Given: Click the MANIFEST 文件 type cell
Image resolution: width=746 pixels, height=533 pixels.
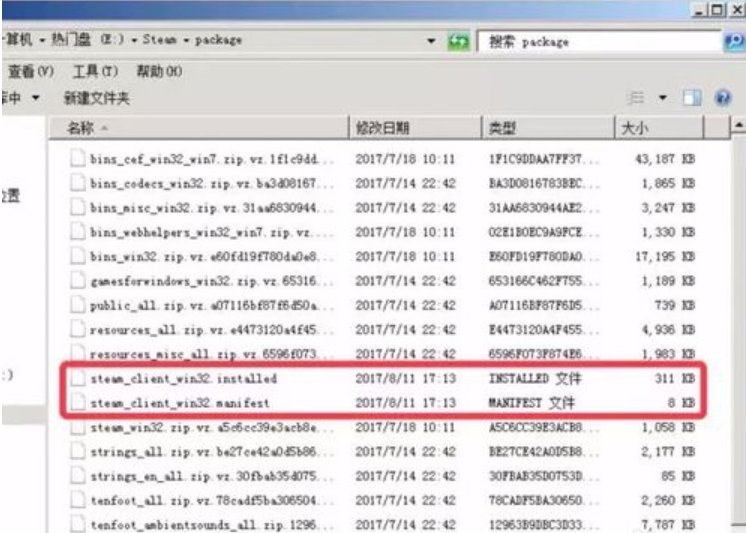Looking at the screenshot, I should [x=531, y=403].
